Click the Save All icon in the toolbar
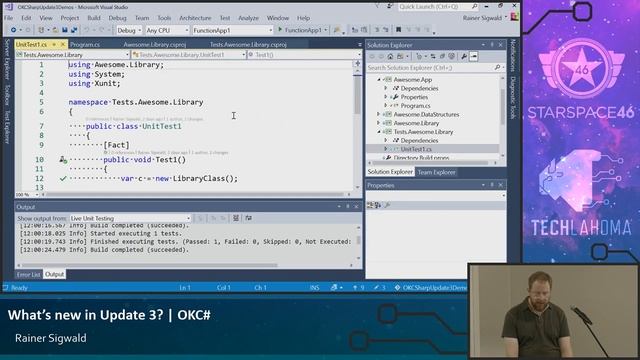Screen dimensions: 640x360 click(x=74, y=30)
